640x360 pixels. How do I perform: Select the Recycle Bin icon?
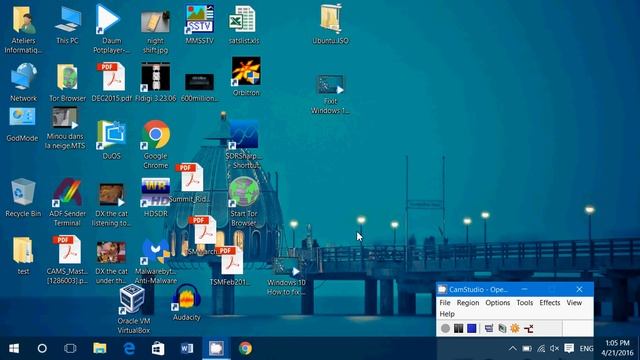click(23, 197)
